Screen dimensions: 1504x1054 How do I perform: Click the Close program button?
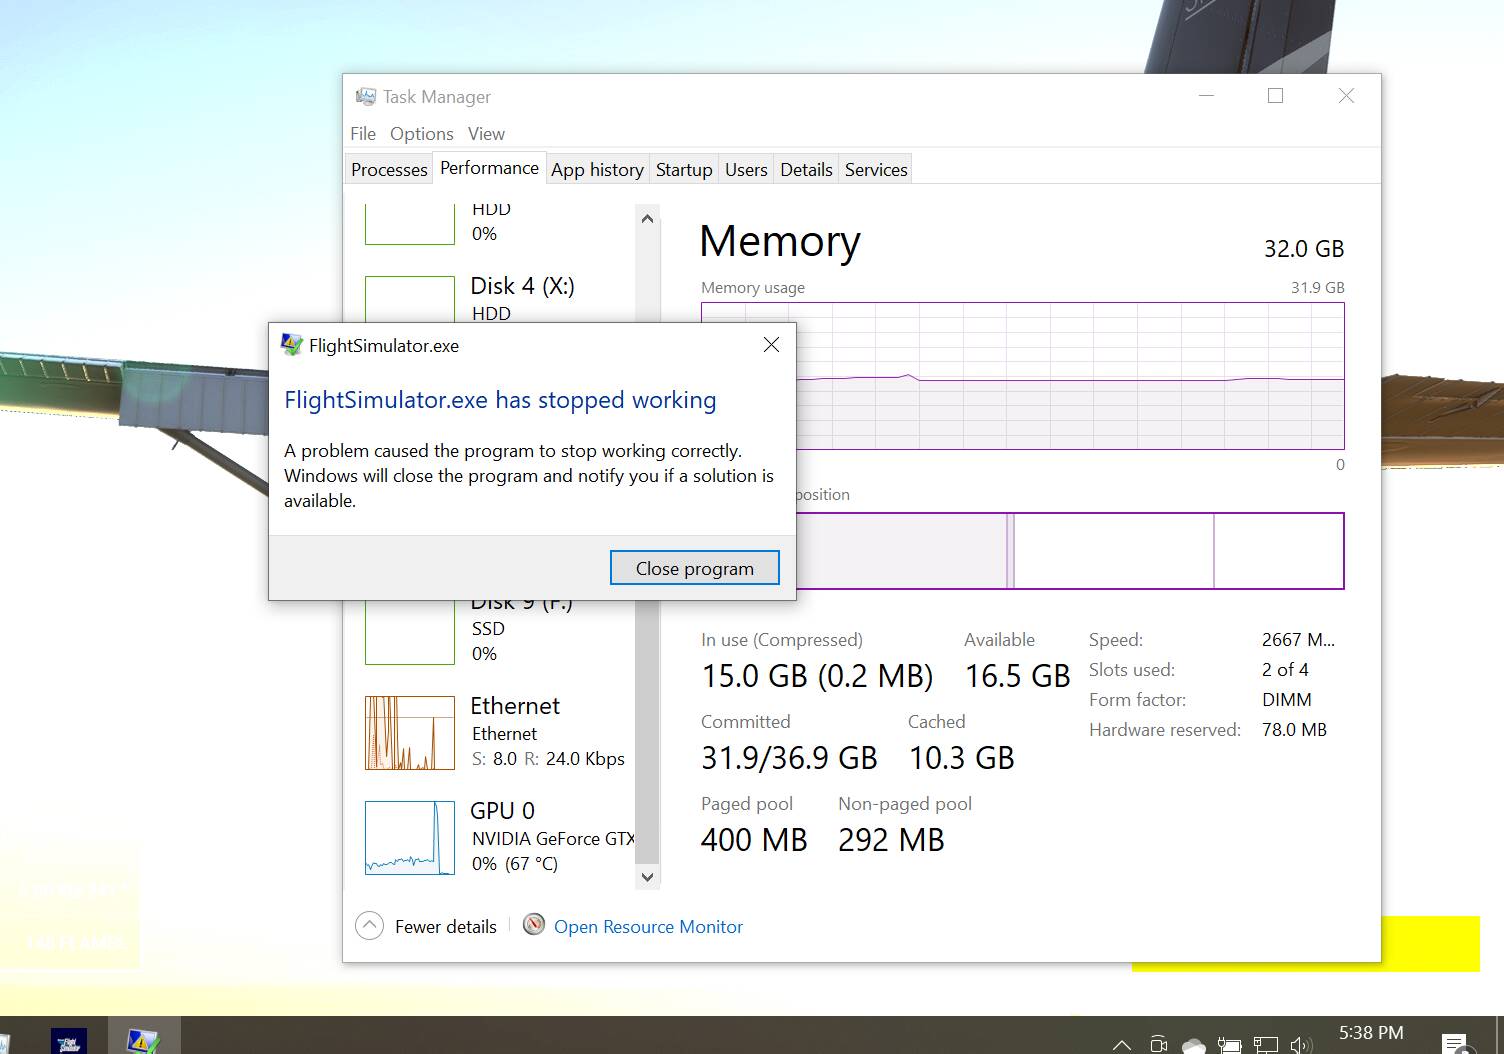[695, 568]
